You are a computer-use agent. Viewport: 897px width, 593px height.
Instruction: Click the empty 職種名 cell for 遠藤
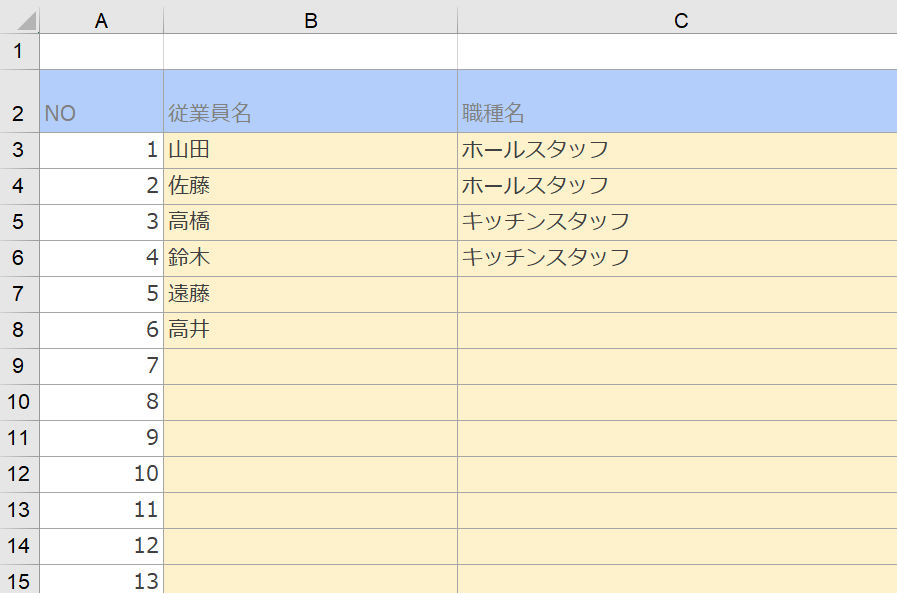coord(677,294)
